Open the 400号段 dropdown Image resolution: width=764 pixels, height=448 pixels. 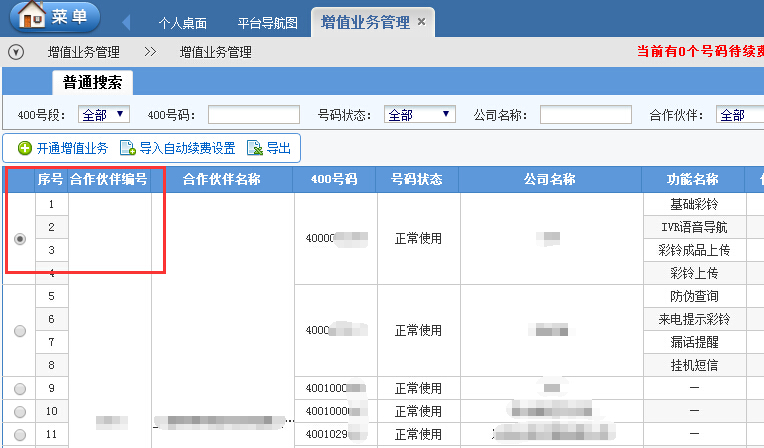click(x=103, y=115)
